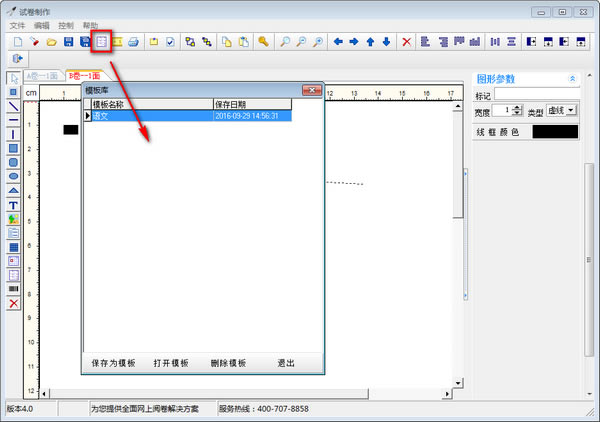Collapse the 图形参数 panel
Image resolution: width=600 pixels, height=422 pixels.
coord(572,78)
